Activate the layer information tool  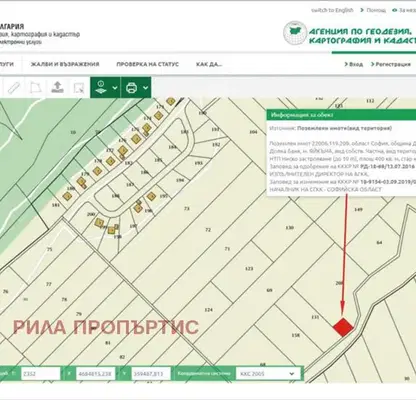click(x=101, y=88)
